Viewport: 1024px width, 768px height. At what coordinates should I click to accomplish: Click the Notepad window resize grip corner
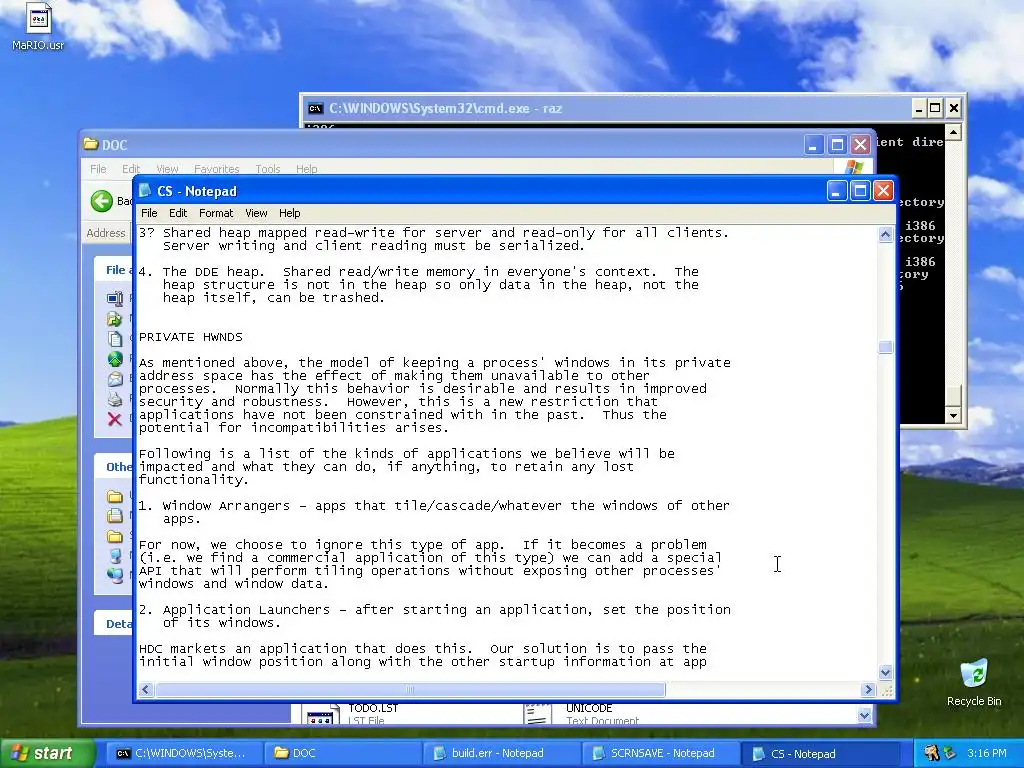886,690
